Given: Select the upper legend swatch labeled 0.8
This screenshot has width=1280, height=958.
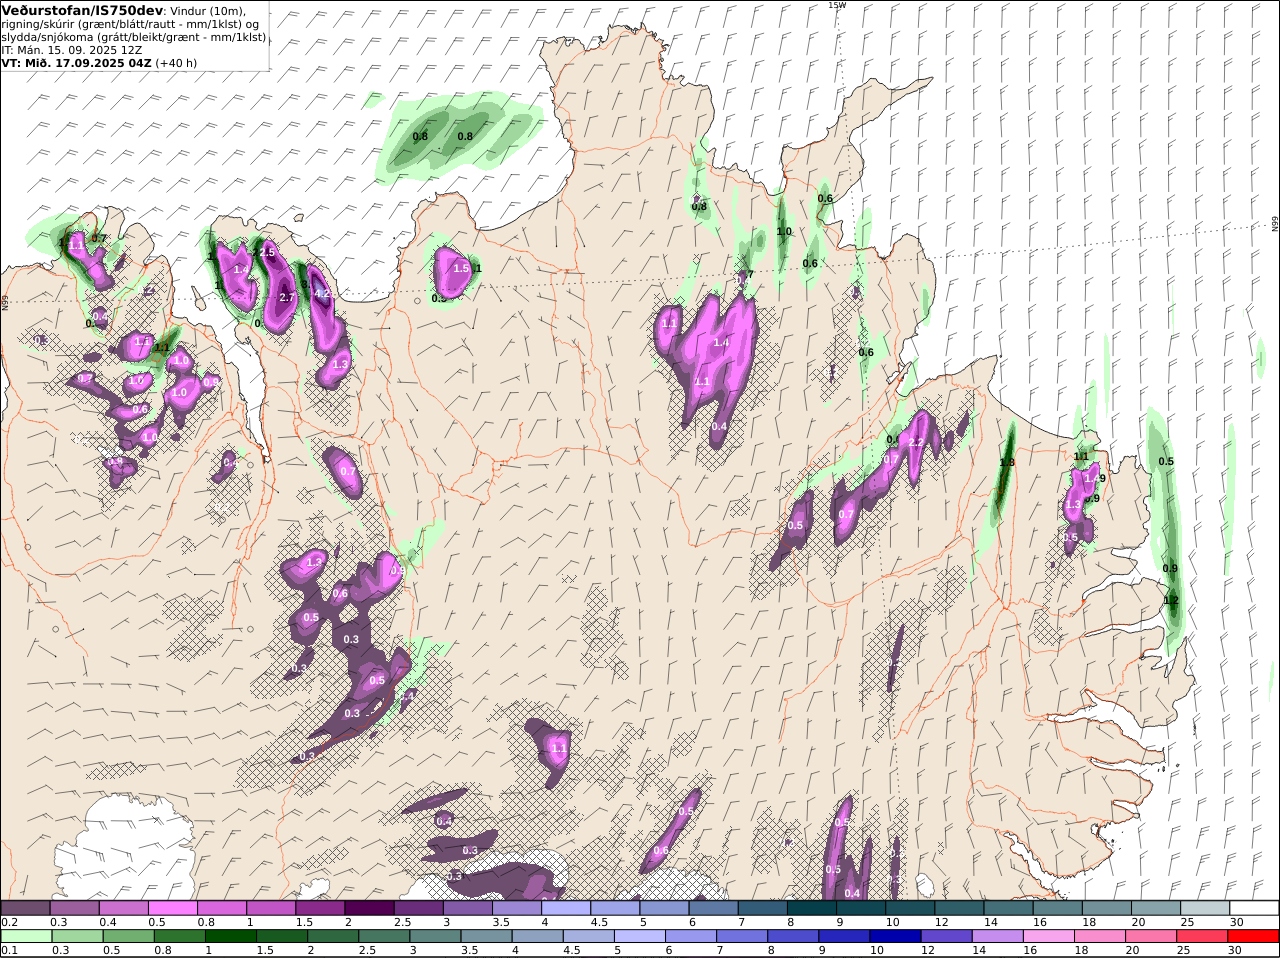Looking at the screenshot, I should point(221,907).
